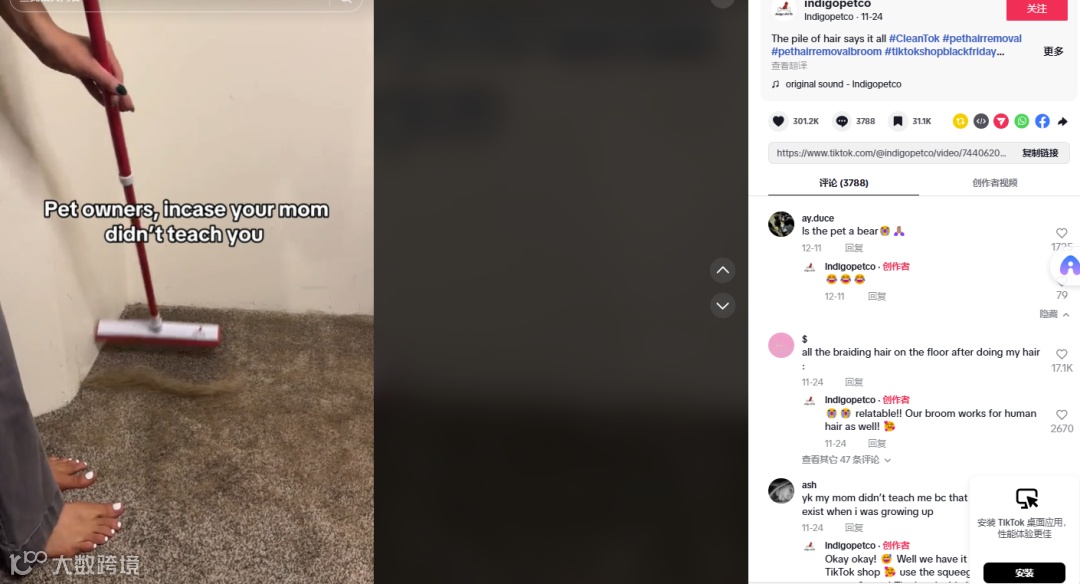1080x584 pixels.
Task: Click the yellow repost icon
Action: 960,121
